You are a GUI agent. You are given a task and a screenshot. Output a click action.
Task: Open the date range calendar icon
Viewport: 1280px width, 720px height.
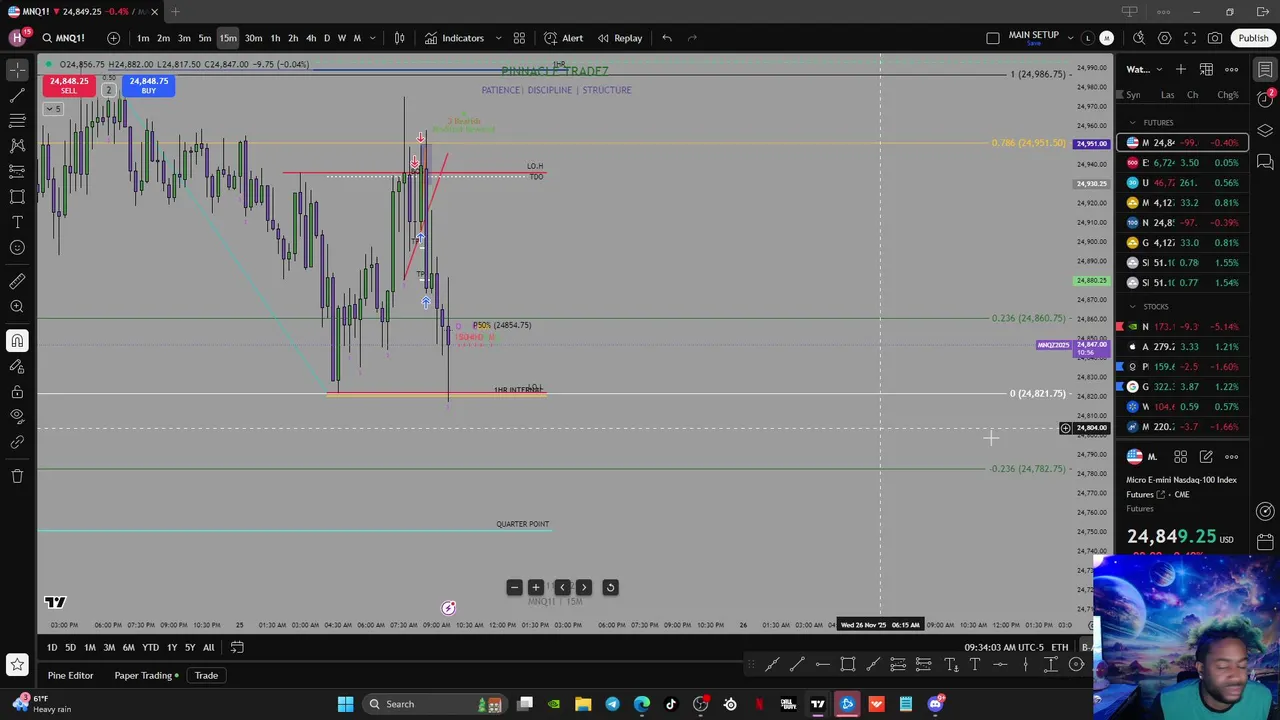pyautogui.click(x=237, y=647)
